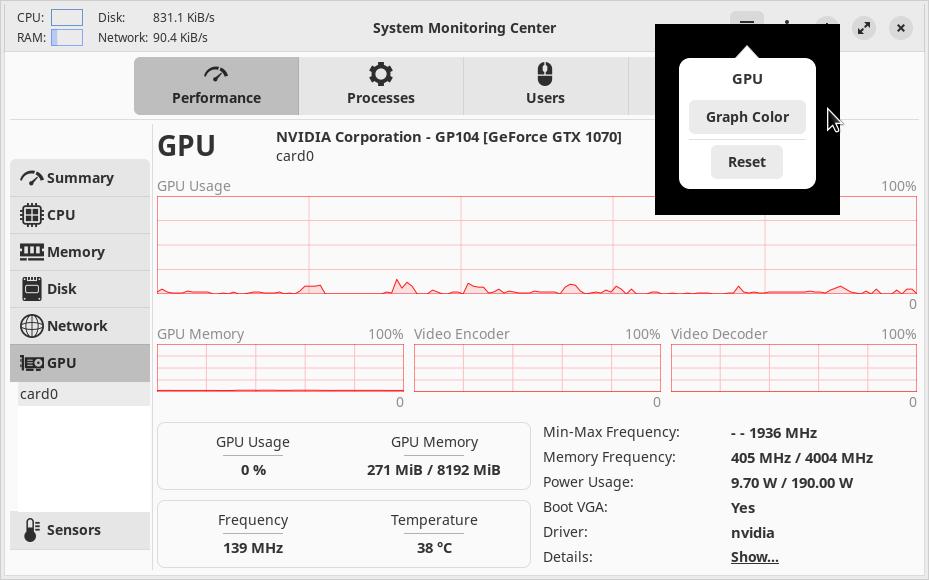929x580 pixels.
Task: Click on the GPU Usage graph
Action: (x=536, y=245)
